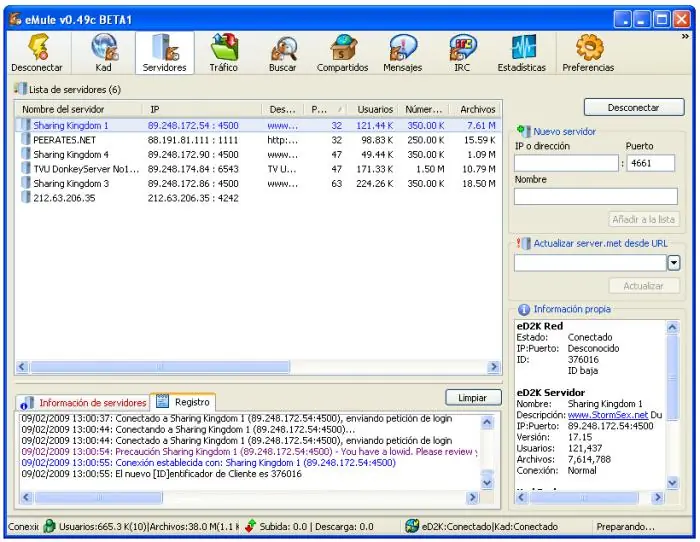The image size is (700, 542).
Task: Switch to the Registro tab
Action: tap(183, 402)
